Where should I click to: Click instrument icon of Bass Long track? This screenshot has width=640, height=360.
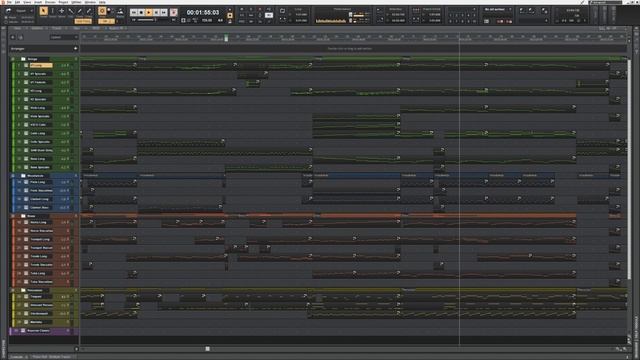(x=26, y=158)
